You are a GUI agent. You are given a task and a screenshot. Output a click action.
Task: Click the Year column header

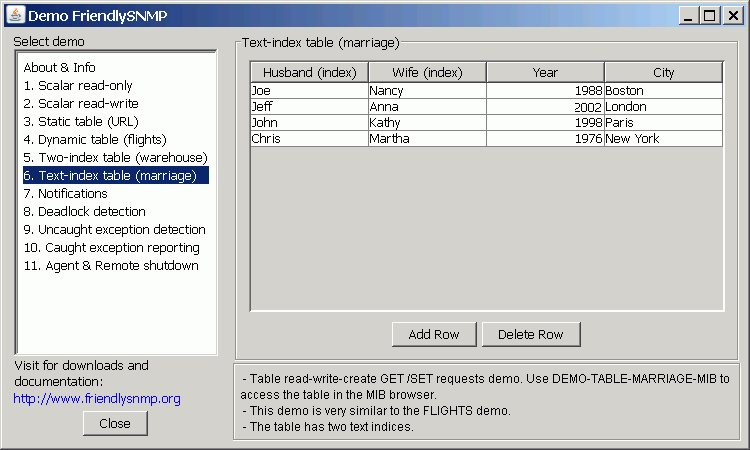pos(545,72)
